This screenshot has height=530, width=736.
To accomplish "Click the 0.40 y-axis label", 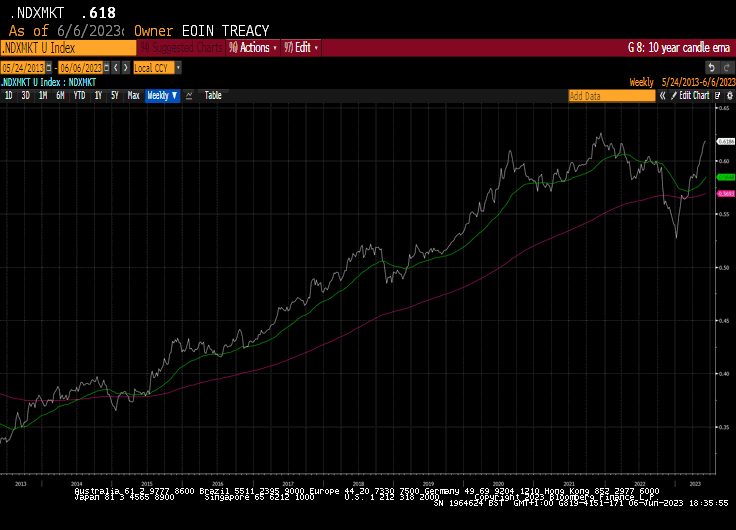I will (x=724, y=374).
